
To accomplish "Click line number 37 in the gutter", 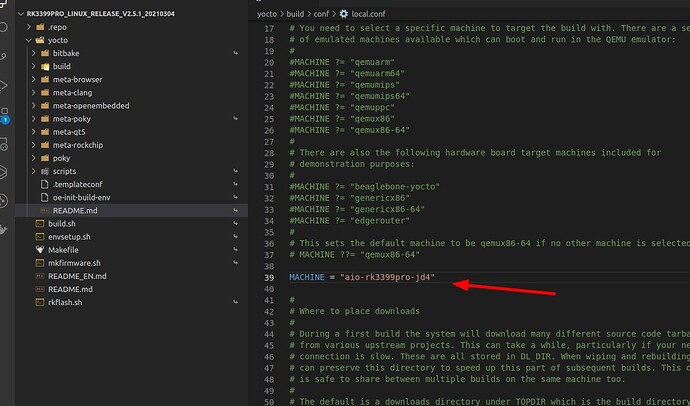I will [x=269, y=255].
